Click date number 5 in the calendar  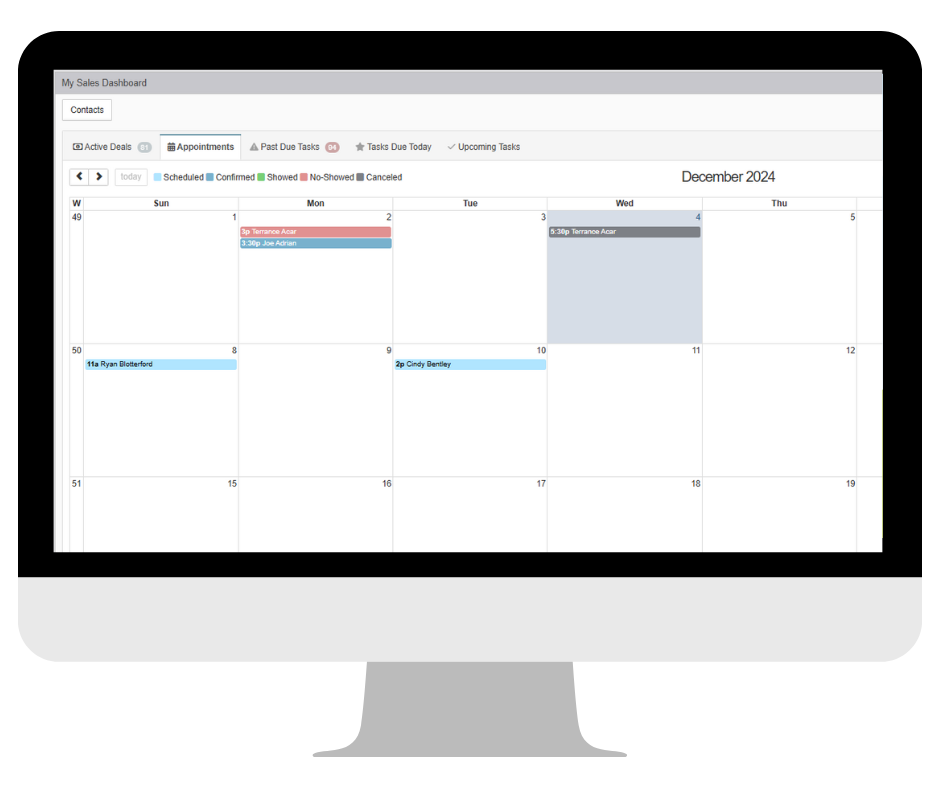coord(852,217)
